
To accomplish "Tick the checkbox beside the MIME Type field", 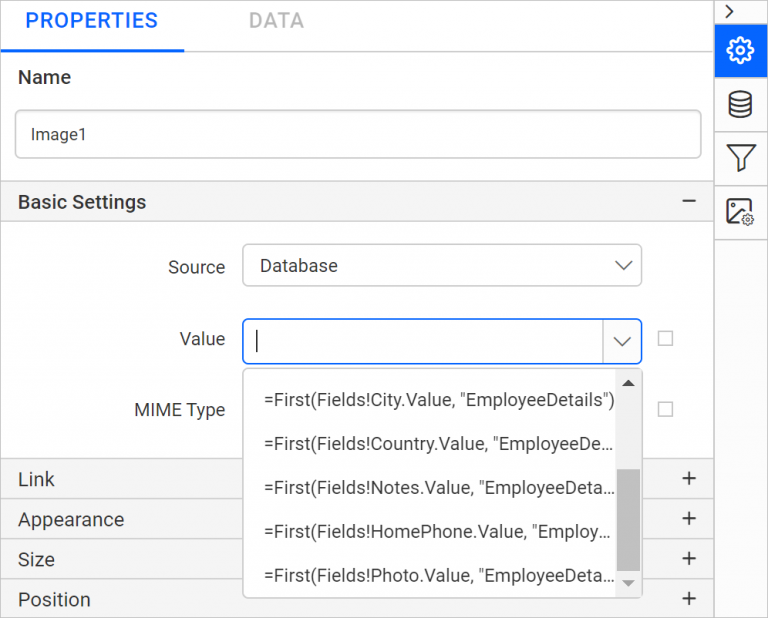I will tap(665, 409).
